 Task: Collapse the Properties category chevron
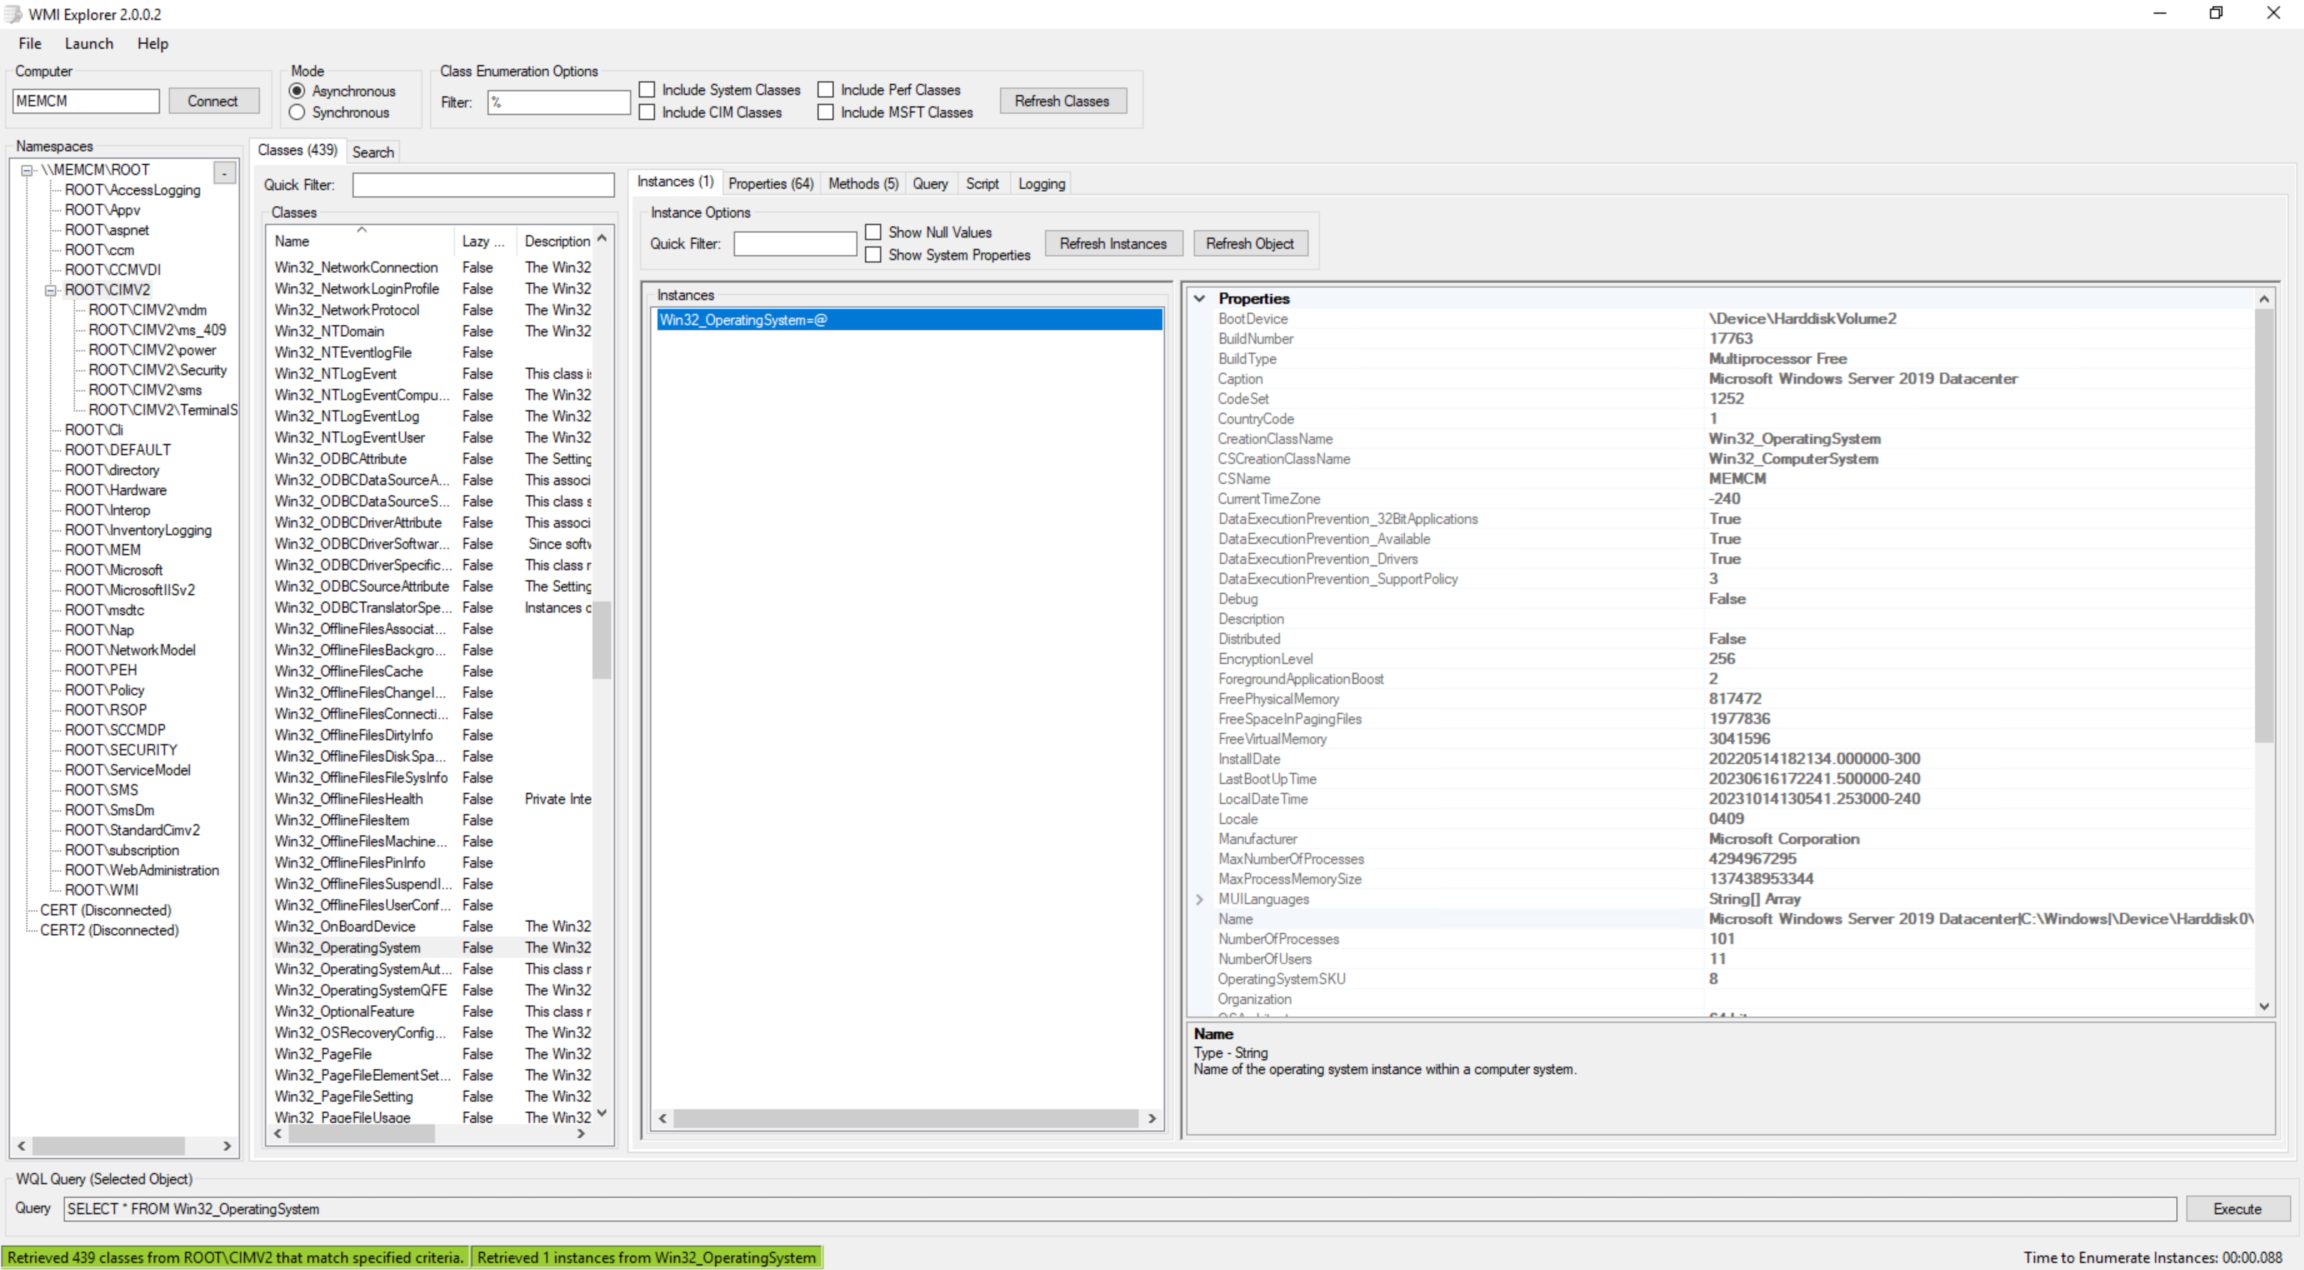(1199, 298)
